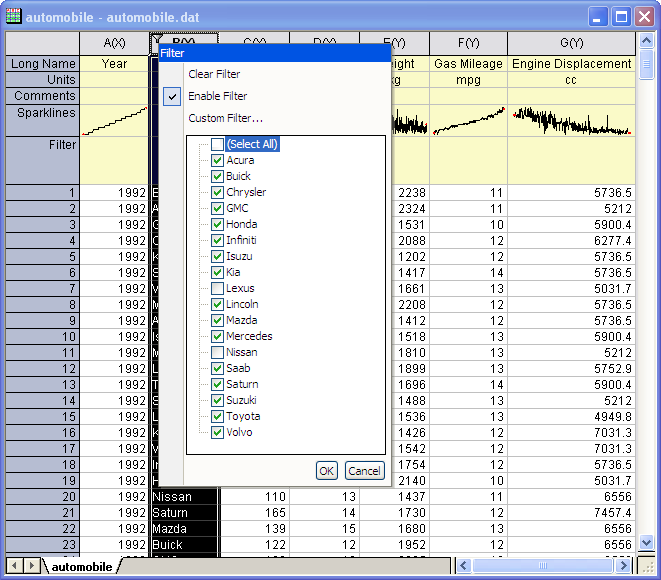Image resolution: width=661 pixels, height=580 pixels.
Task: Click the Gas Mileage long name cell
Action: (x=468, y=64)
